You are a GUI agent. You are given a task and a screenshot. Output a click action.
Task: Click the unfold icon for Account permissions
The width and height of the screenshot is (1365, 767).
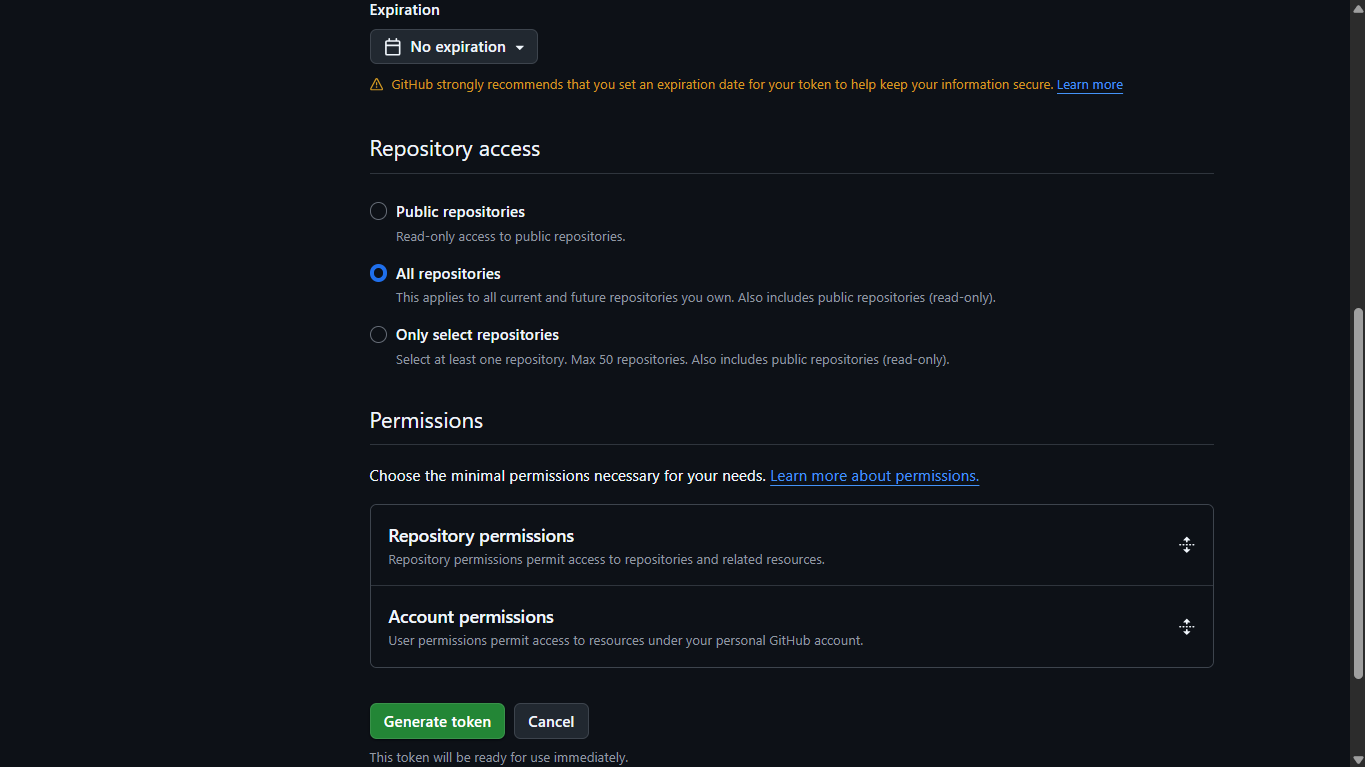click(1186, 627)
